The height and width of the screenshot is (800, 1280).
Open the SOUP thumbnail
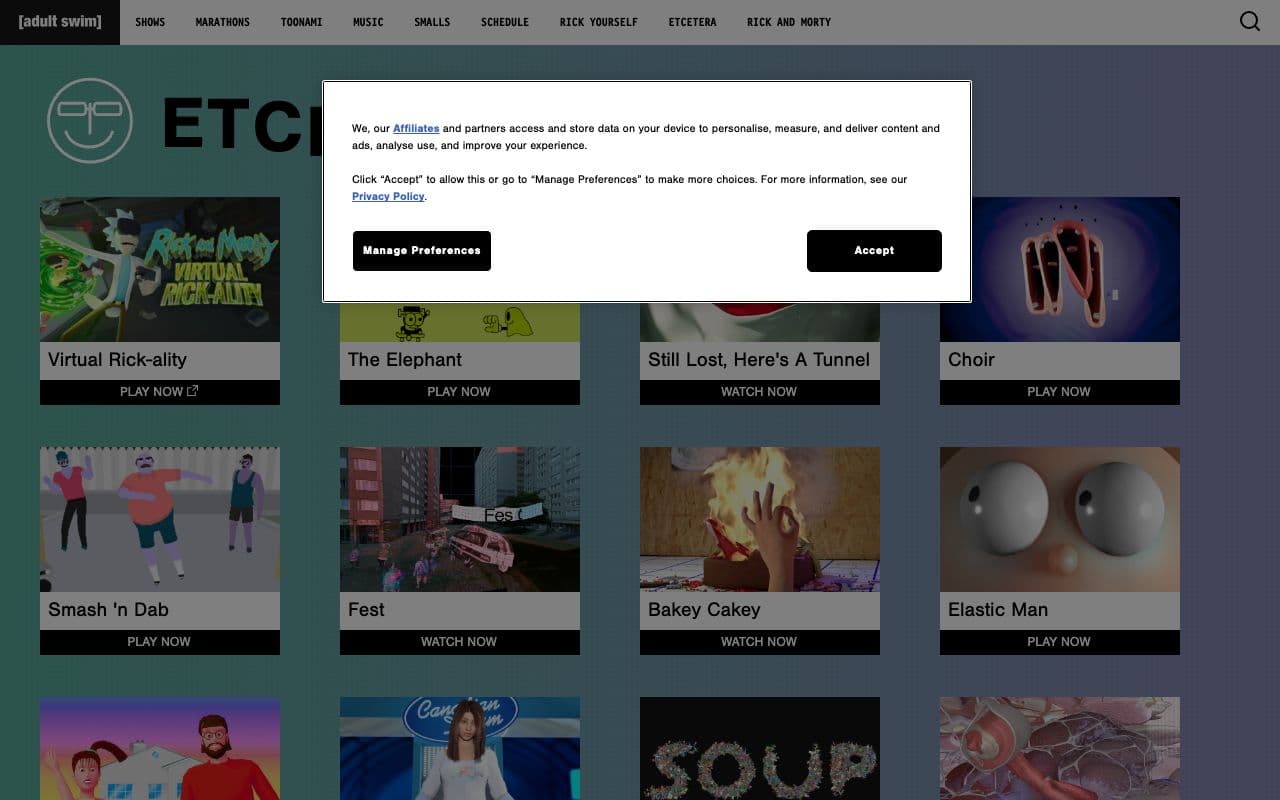(x=760, y=748)
